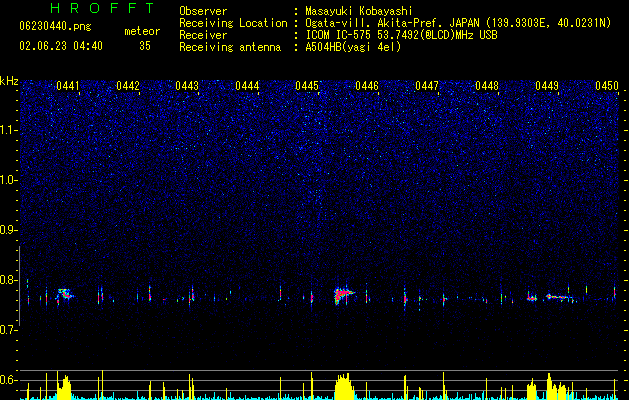Click the 1.0 kHz axis label
The image size is (629, 400).
point(9,180)
